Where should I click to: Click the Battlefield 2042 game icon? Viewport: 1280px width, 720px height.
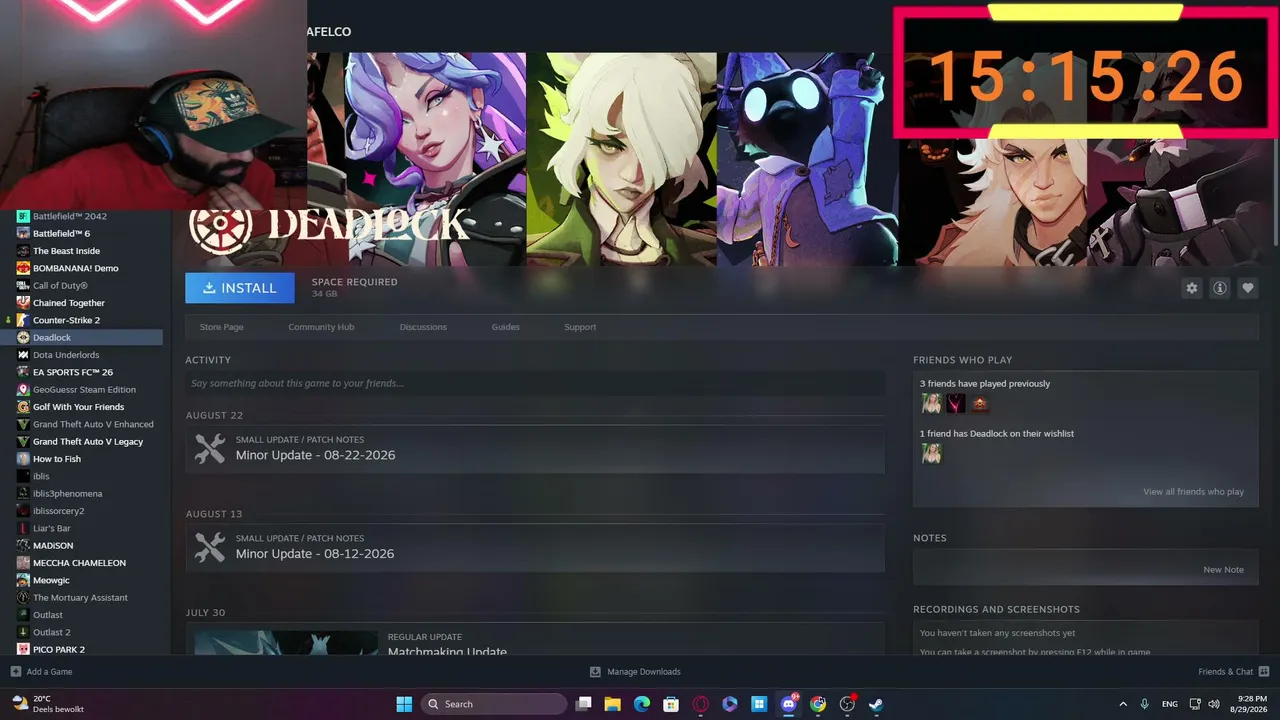tap(24, 216)
